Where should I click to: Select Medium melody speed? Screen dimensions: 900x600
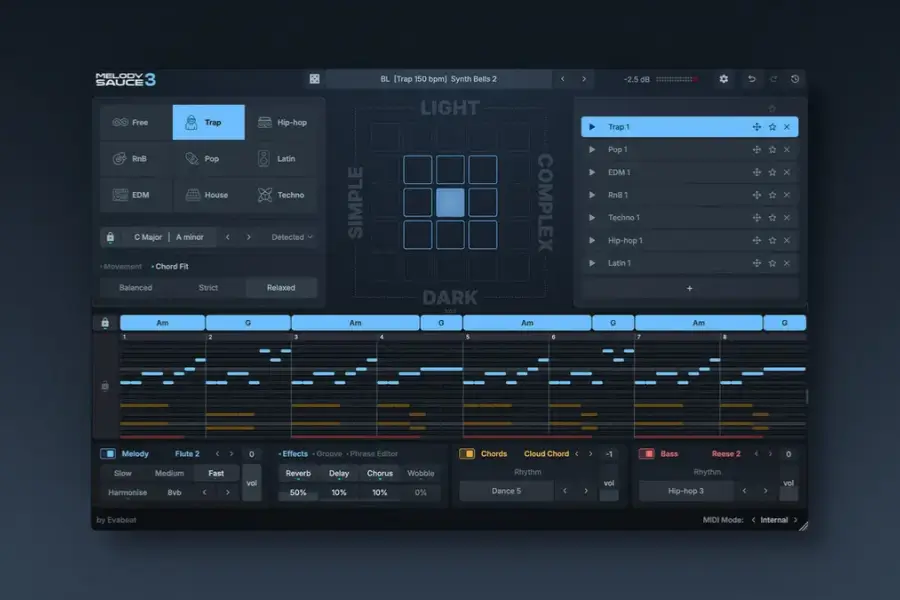[x=169, y=473]
